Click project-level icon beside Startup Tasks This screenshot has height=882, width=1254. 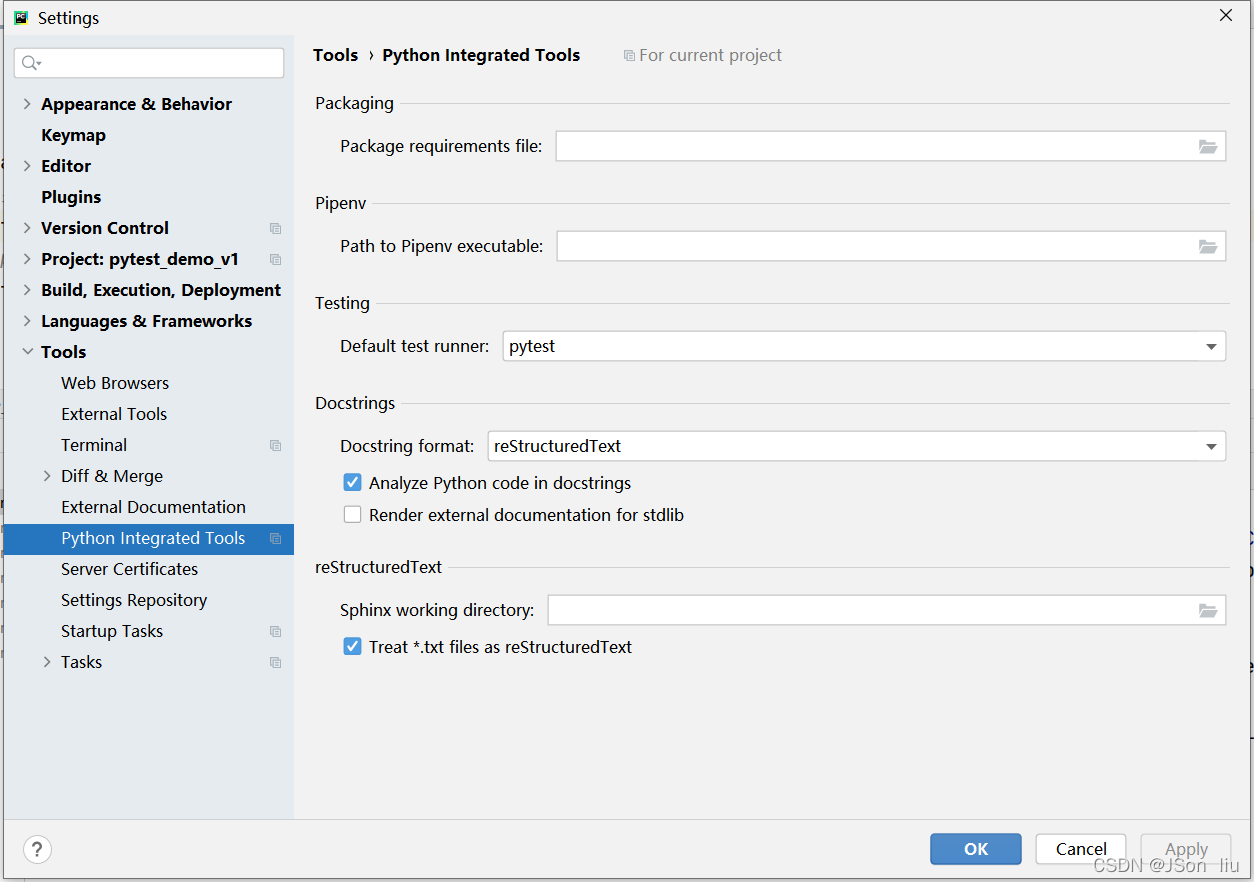click(x=275, y=632)
